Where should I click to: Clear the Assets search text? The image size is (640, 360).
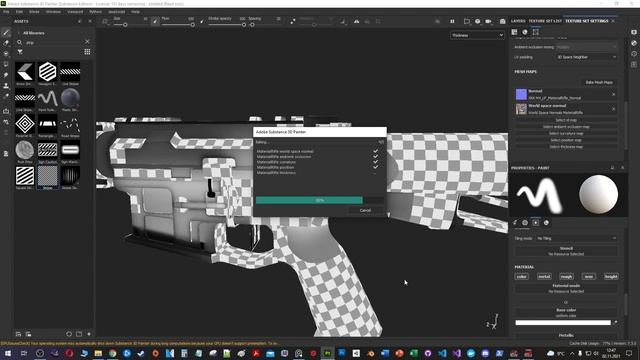tap(87, 42)
